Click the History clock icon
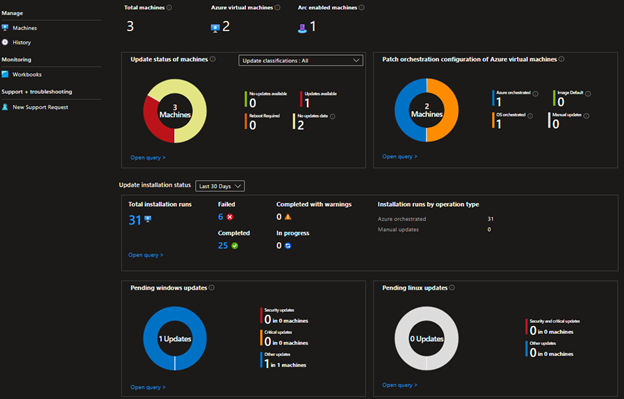Viewport: 624px width, 399px height. tap(5, 42)
